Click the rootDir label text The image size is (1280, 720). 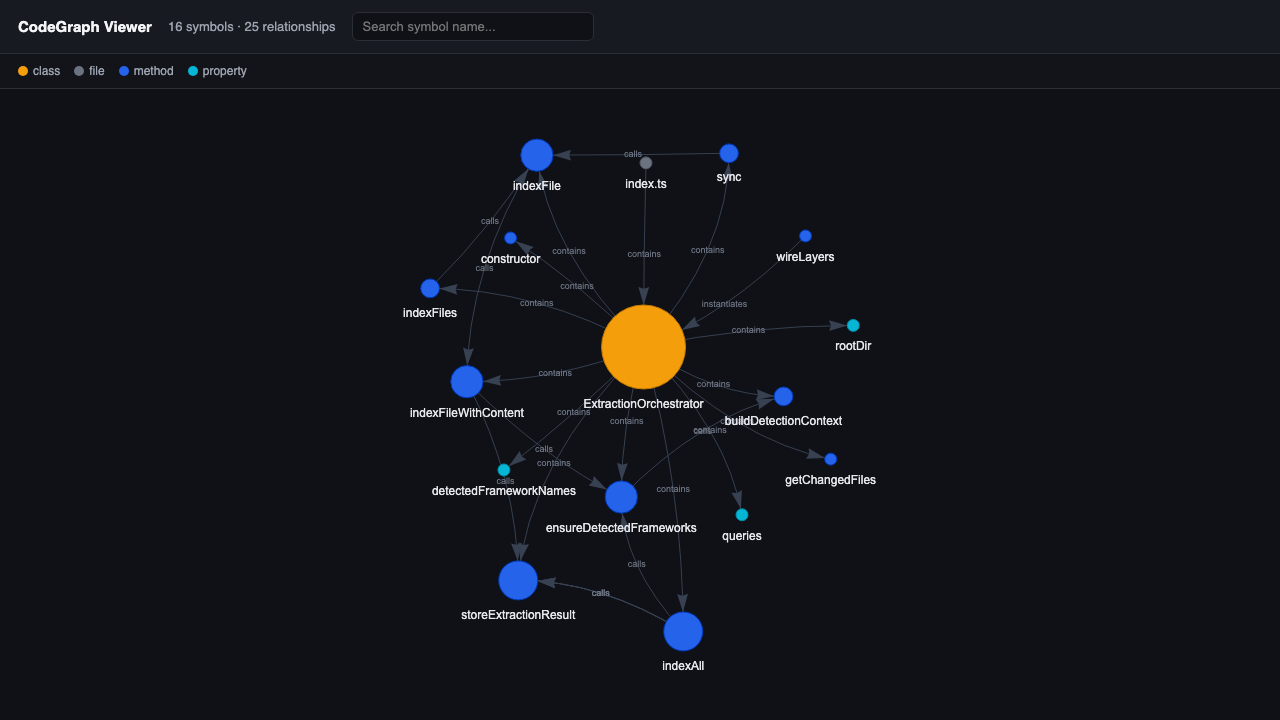[853, 346]
